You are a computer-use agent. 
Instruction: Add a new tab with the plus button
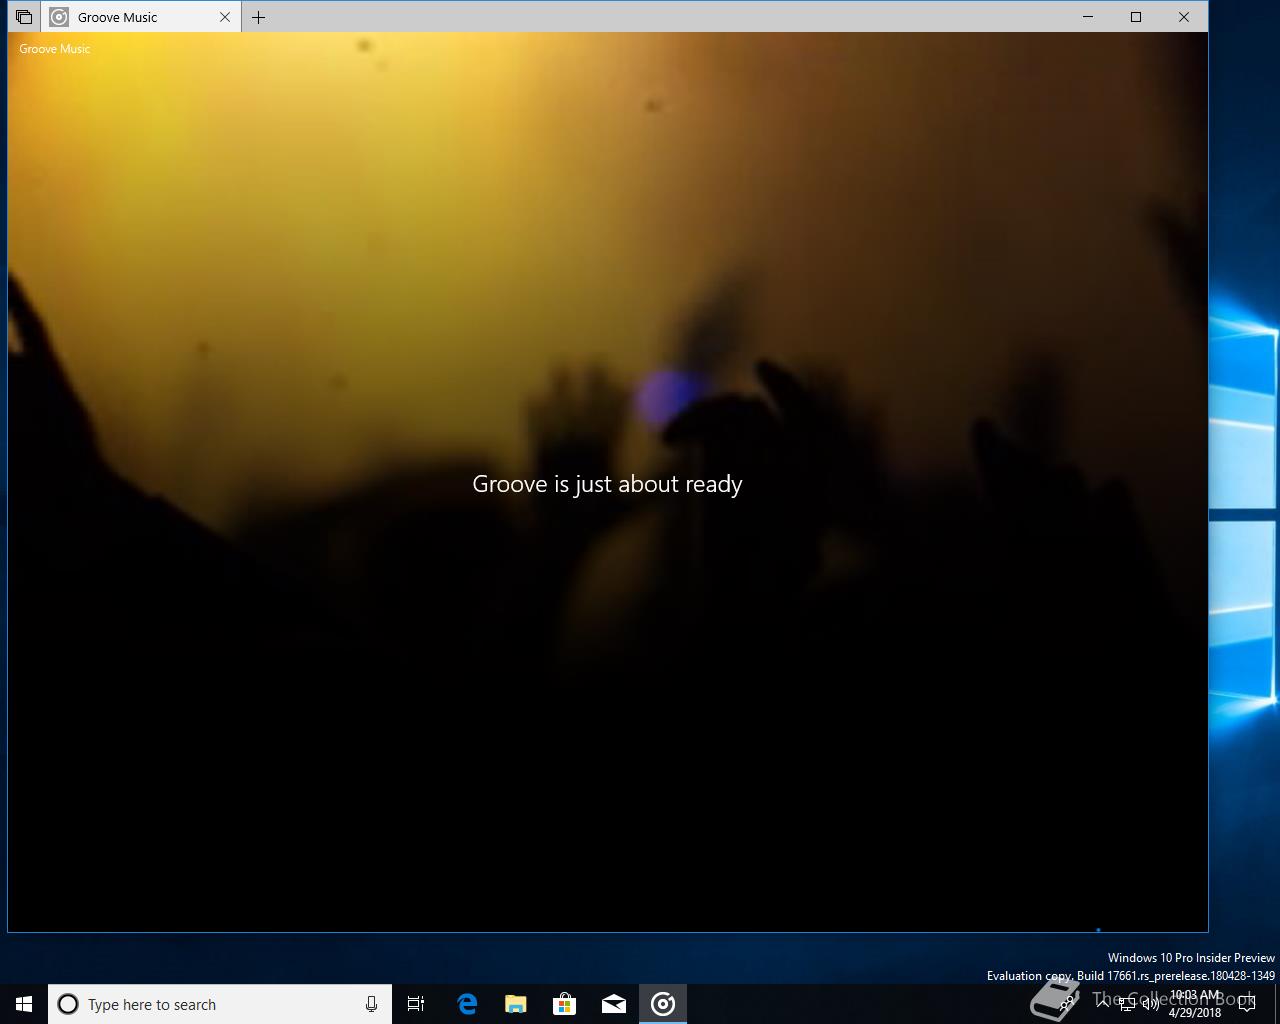tap(258, 17)
